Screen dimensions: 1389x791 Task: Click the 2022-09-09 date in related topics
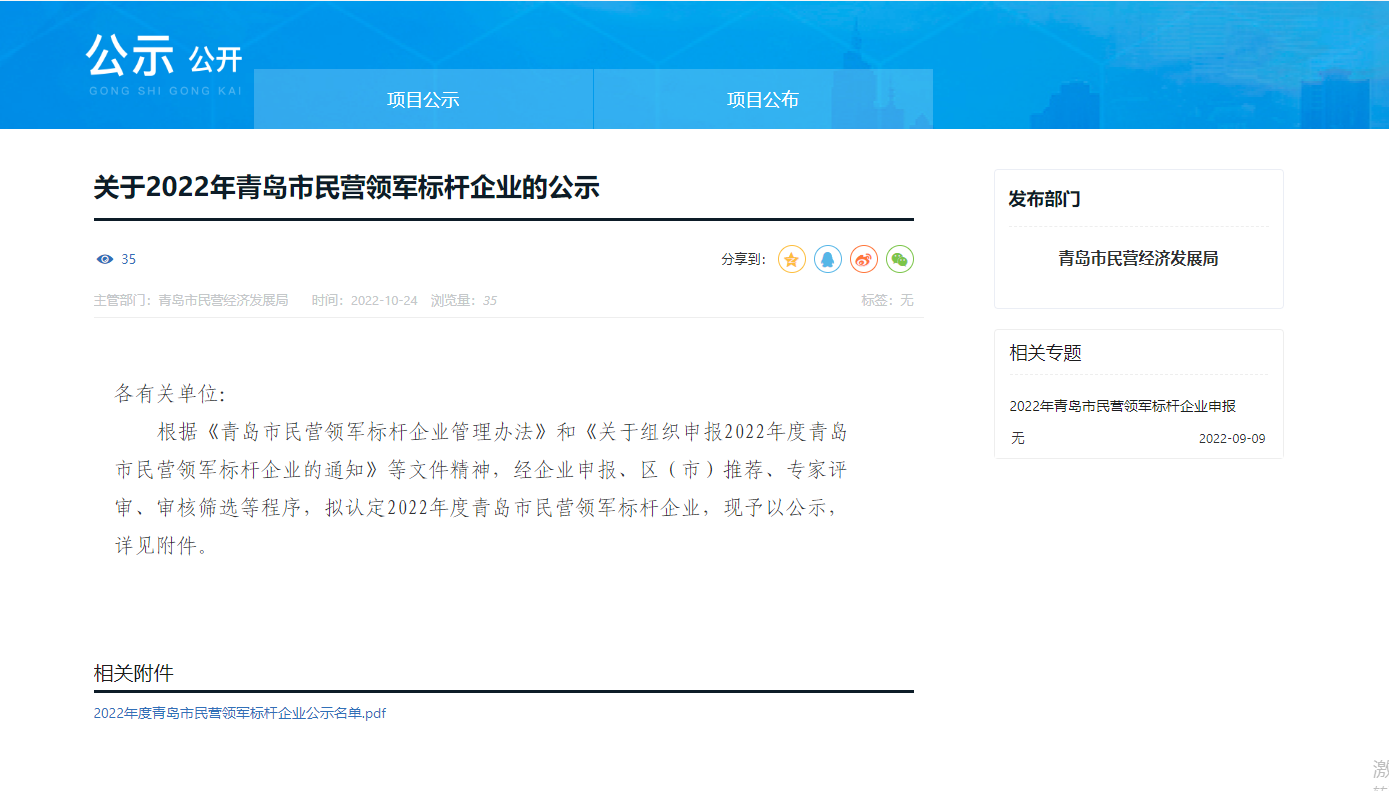tap(1232, 439)
